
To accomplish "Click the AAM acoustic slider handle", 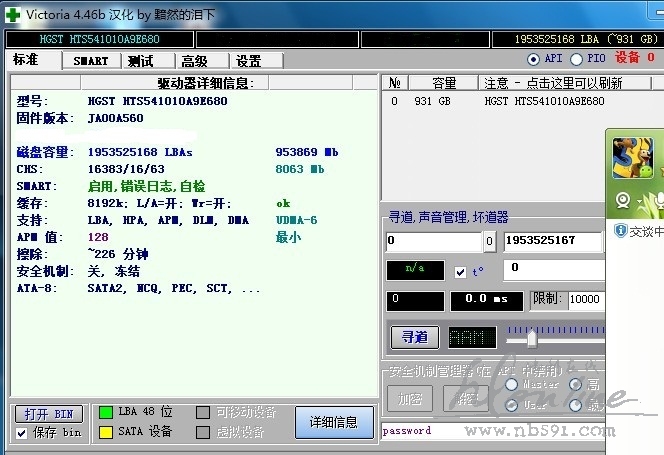I will coord(533,338).
